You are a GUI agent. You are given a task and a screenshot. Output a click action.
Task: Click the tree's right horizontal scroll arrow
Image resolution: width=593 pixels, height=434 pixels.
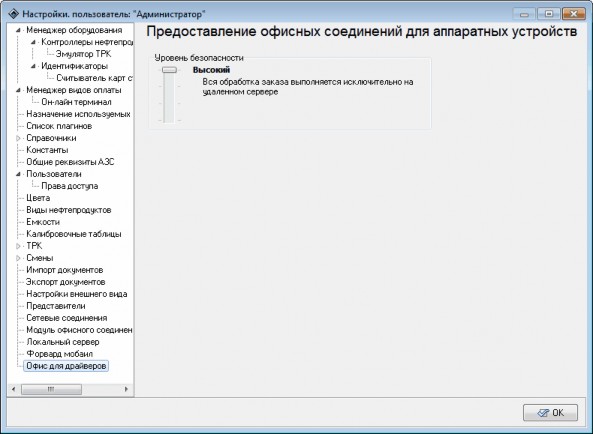(x=126, y=389)
